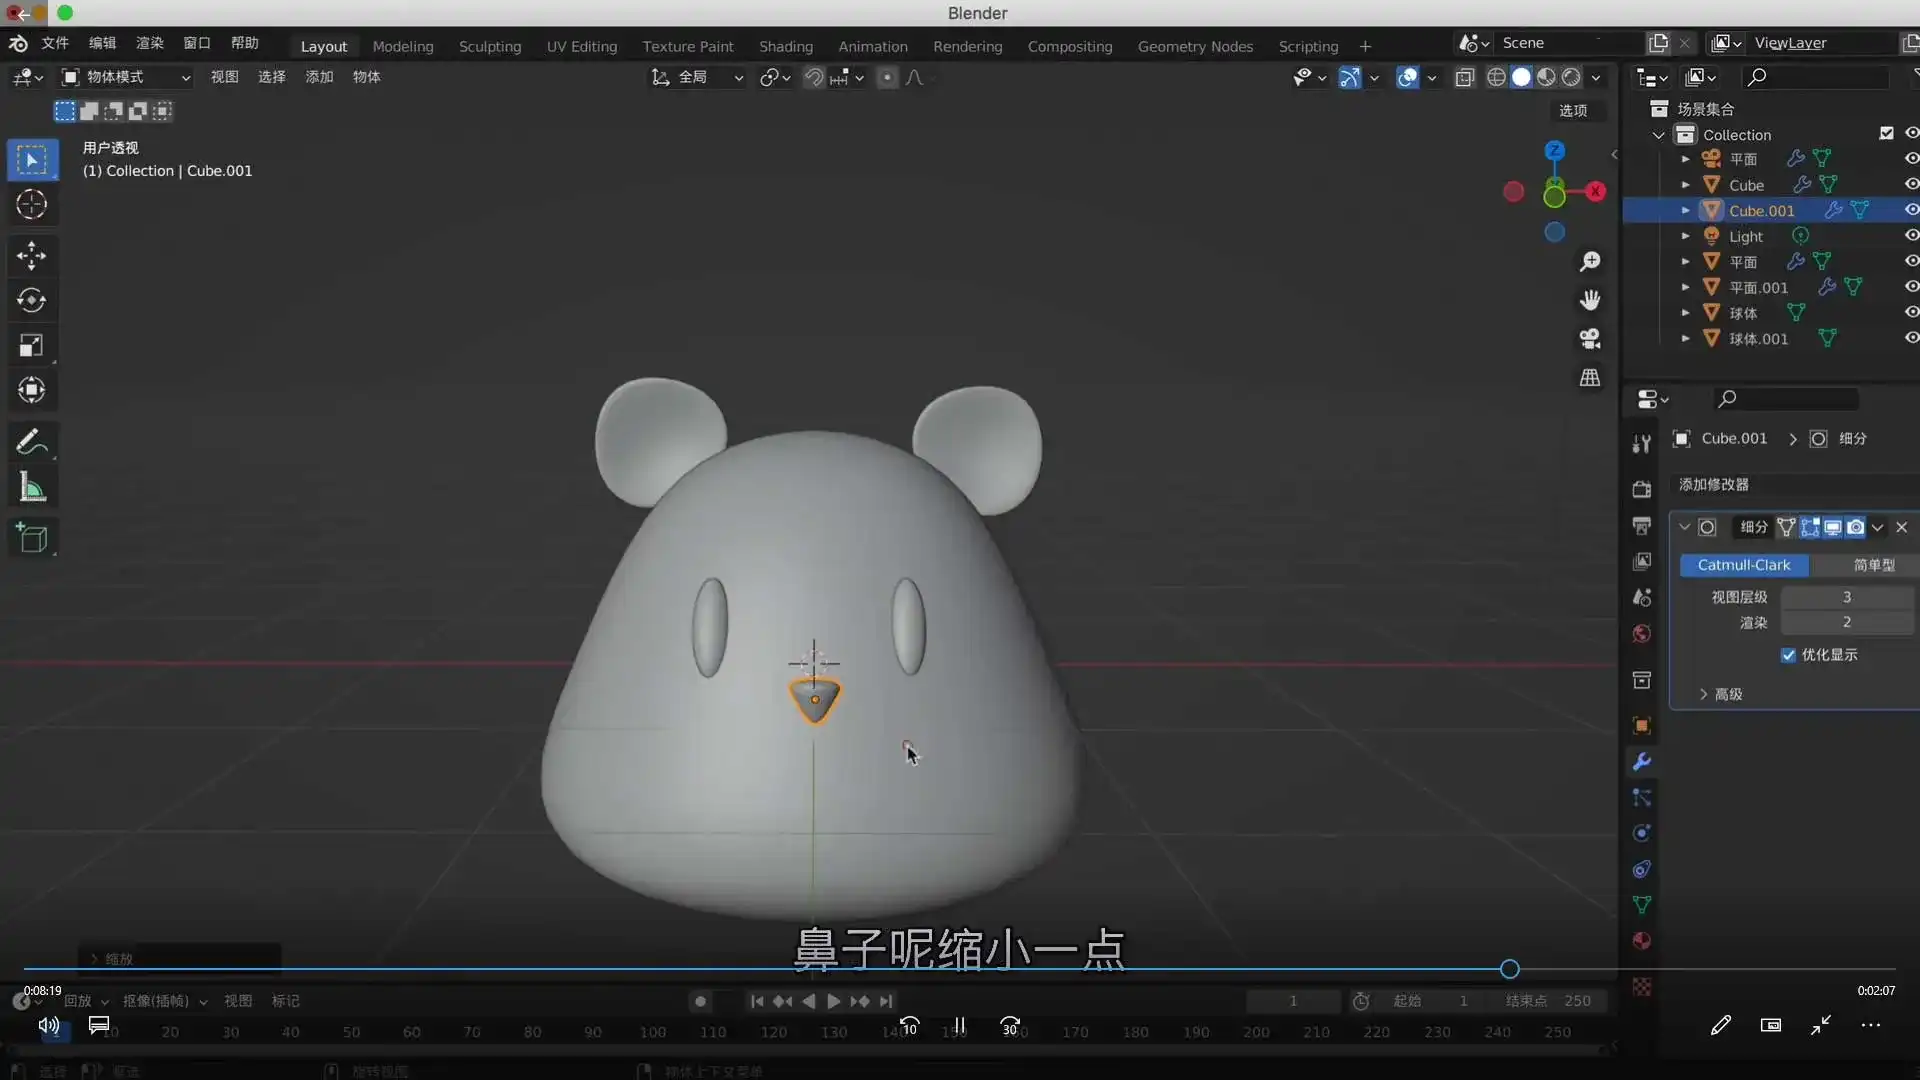Hide the Light object with its eye toggle
Image resolution: width=1920 pixels, height=1080 pixels.
pyautogui.click(x=1912, y=235)
